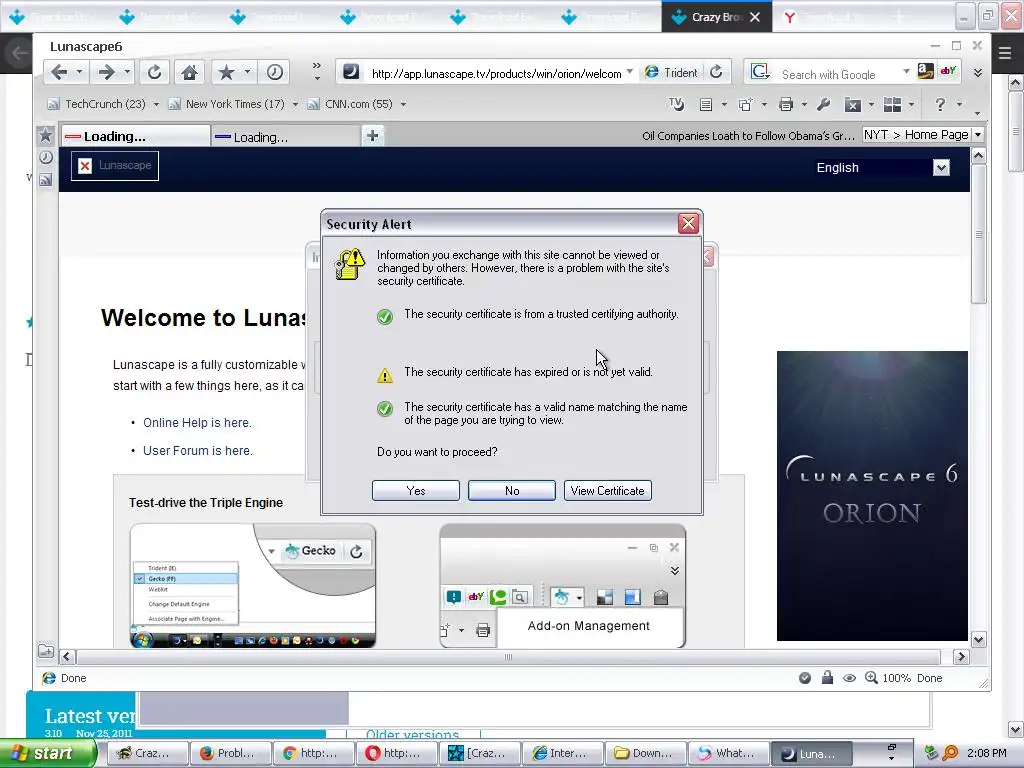The image size is (1024, 768).
Task: Switch to the Luna... taskbar button
Action: (x=812, y=754)
